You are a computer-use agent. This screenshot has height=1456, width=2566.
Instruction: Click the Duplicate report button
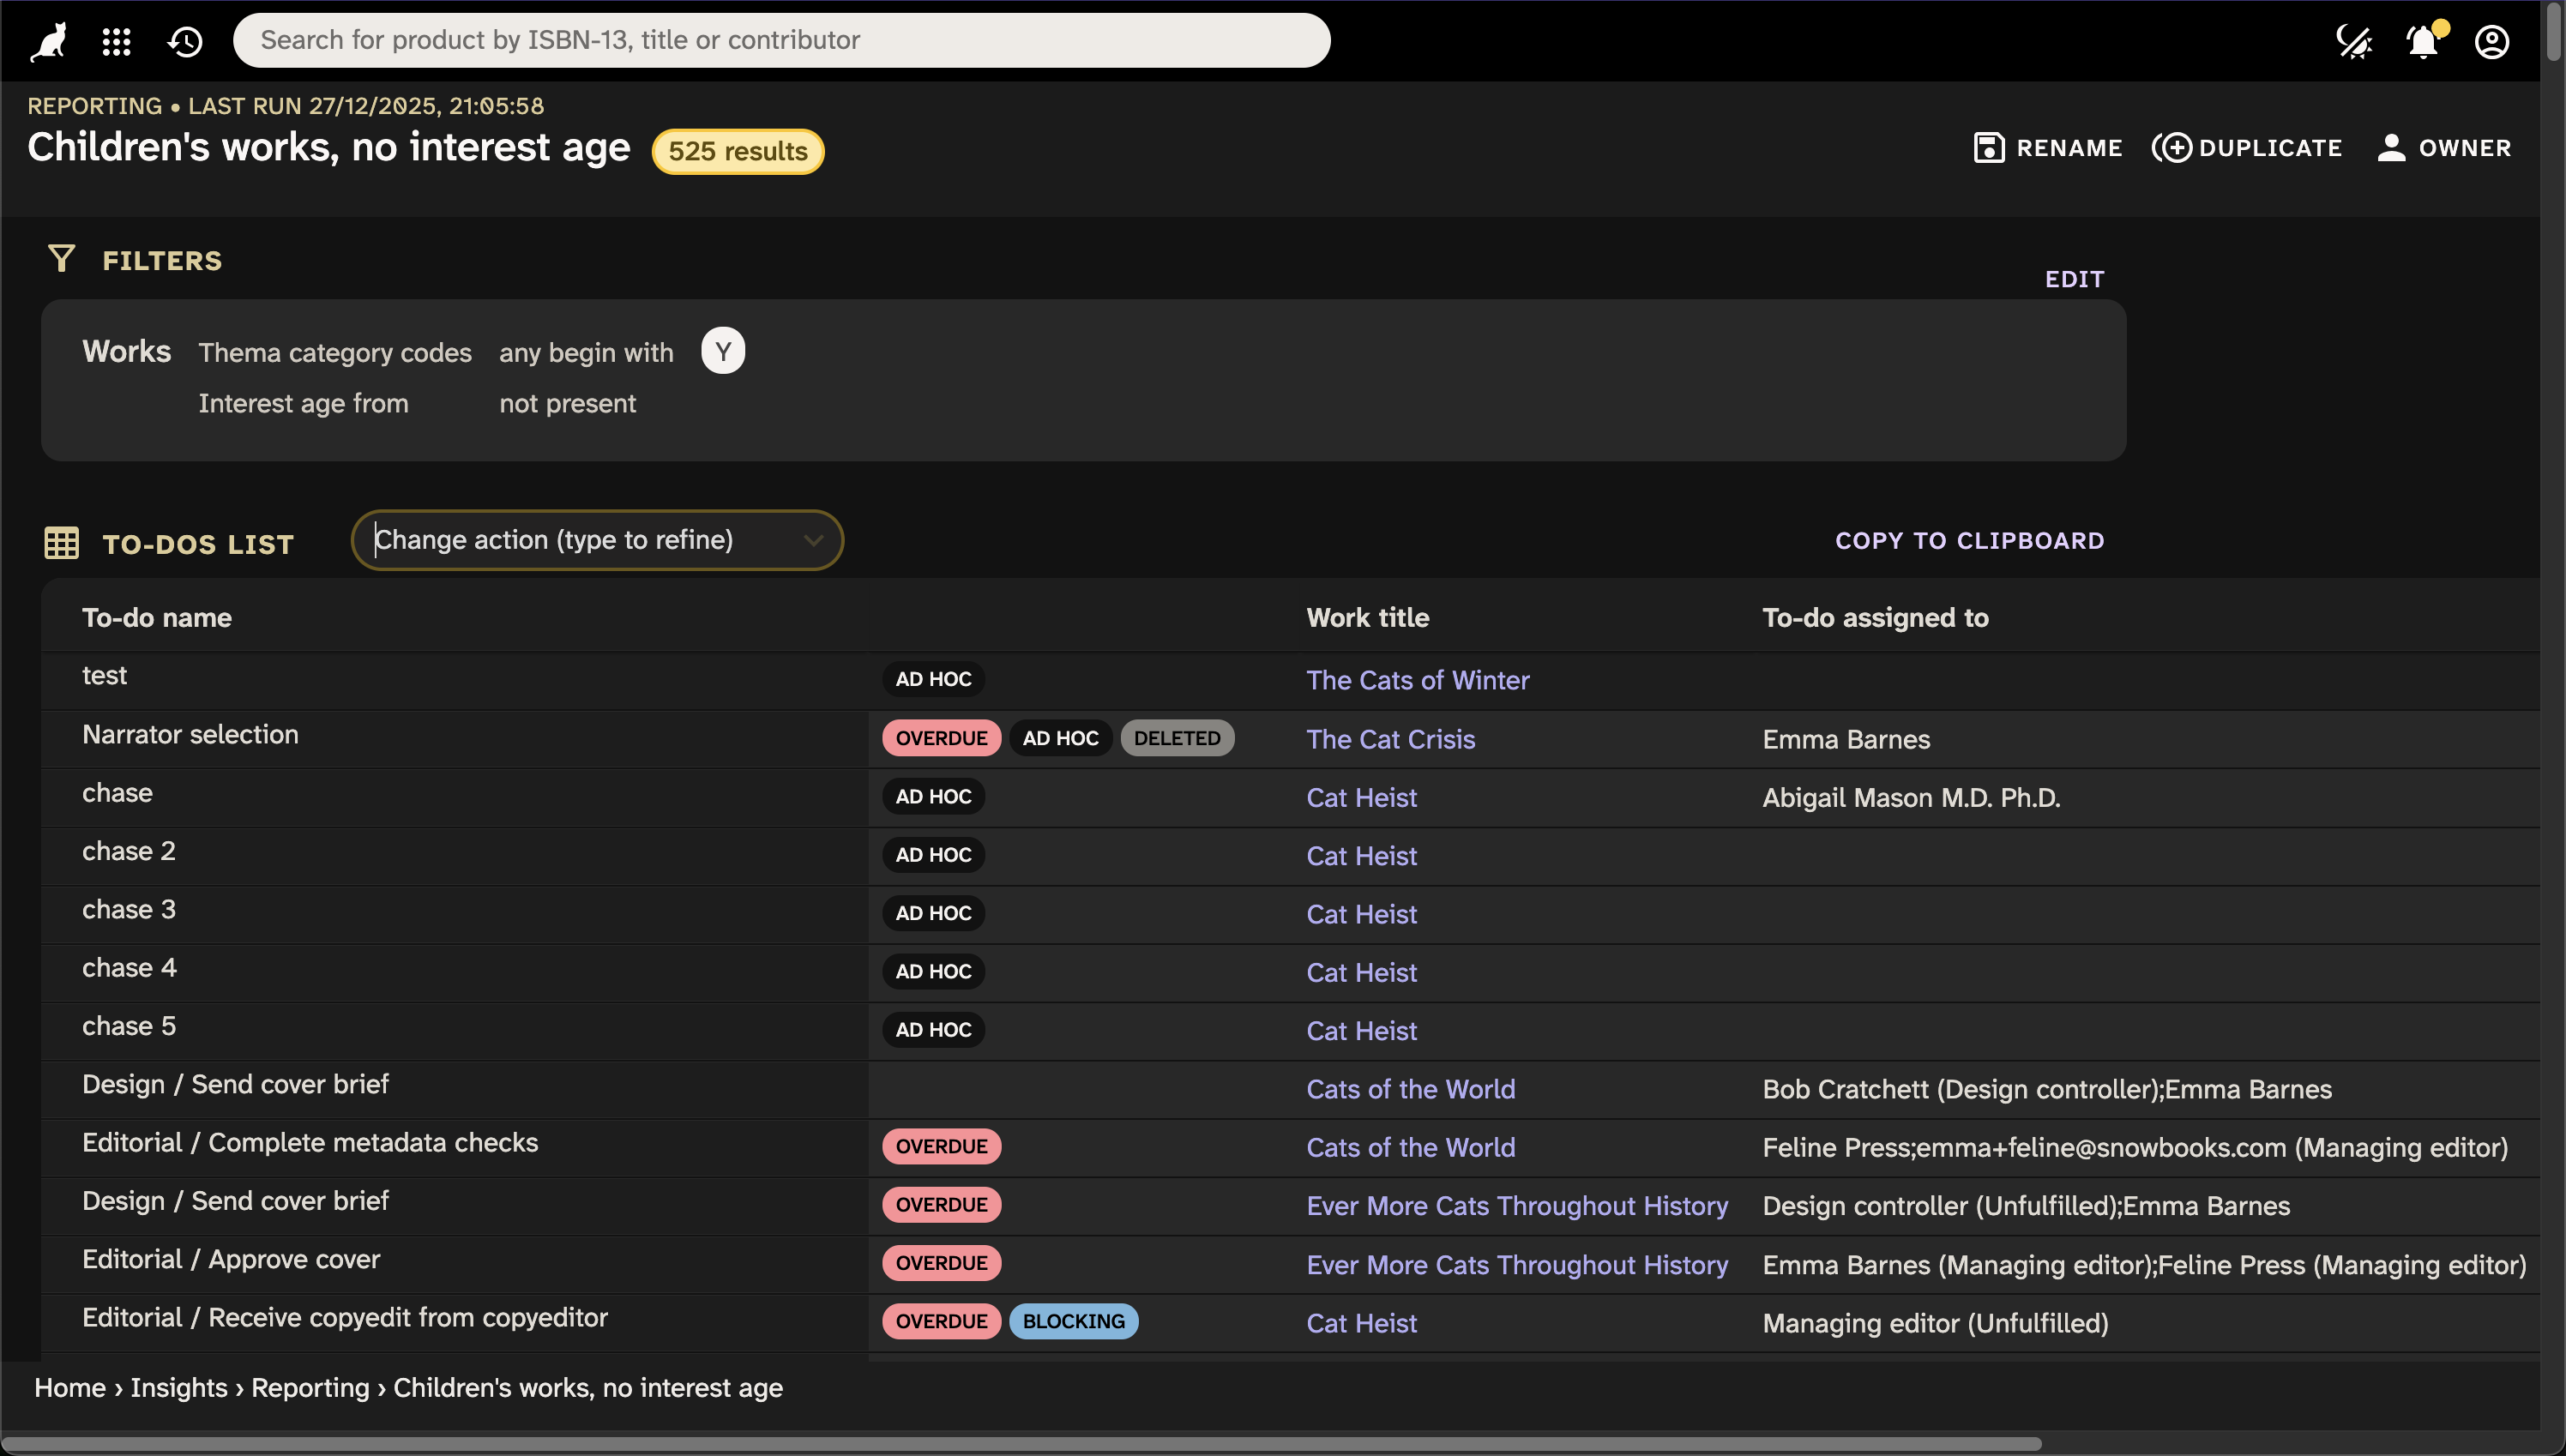click(2247, 148)
